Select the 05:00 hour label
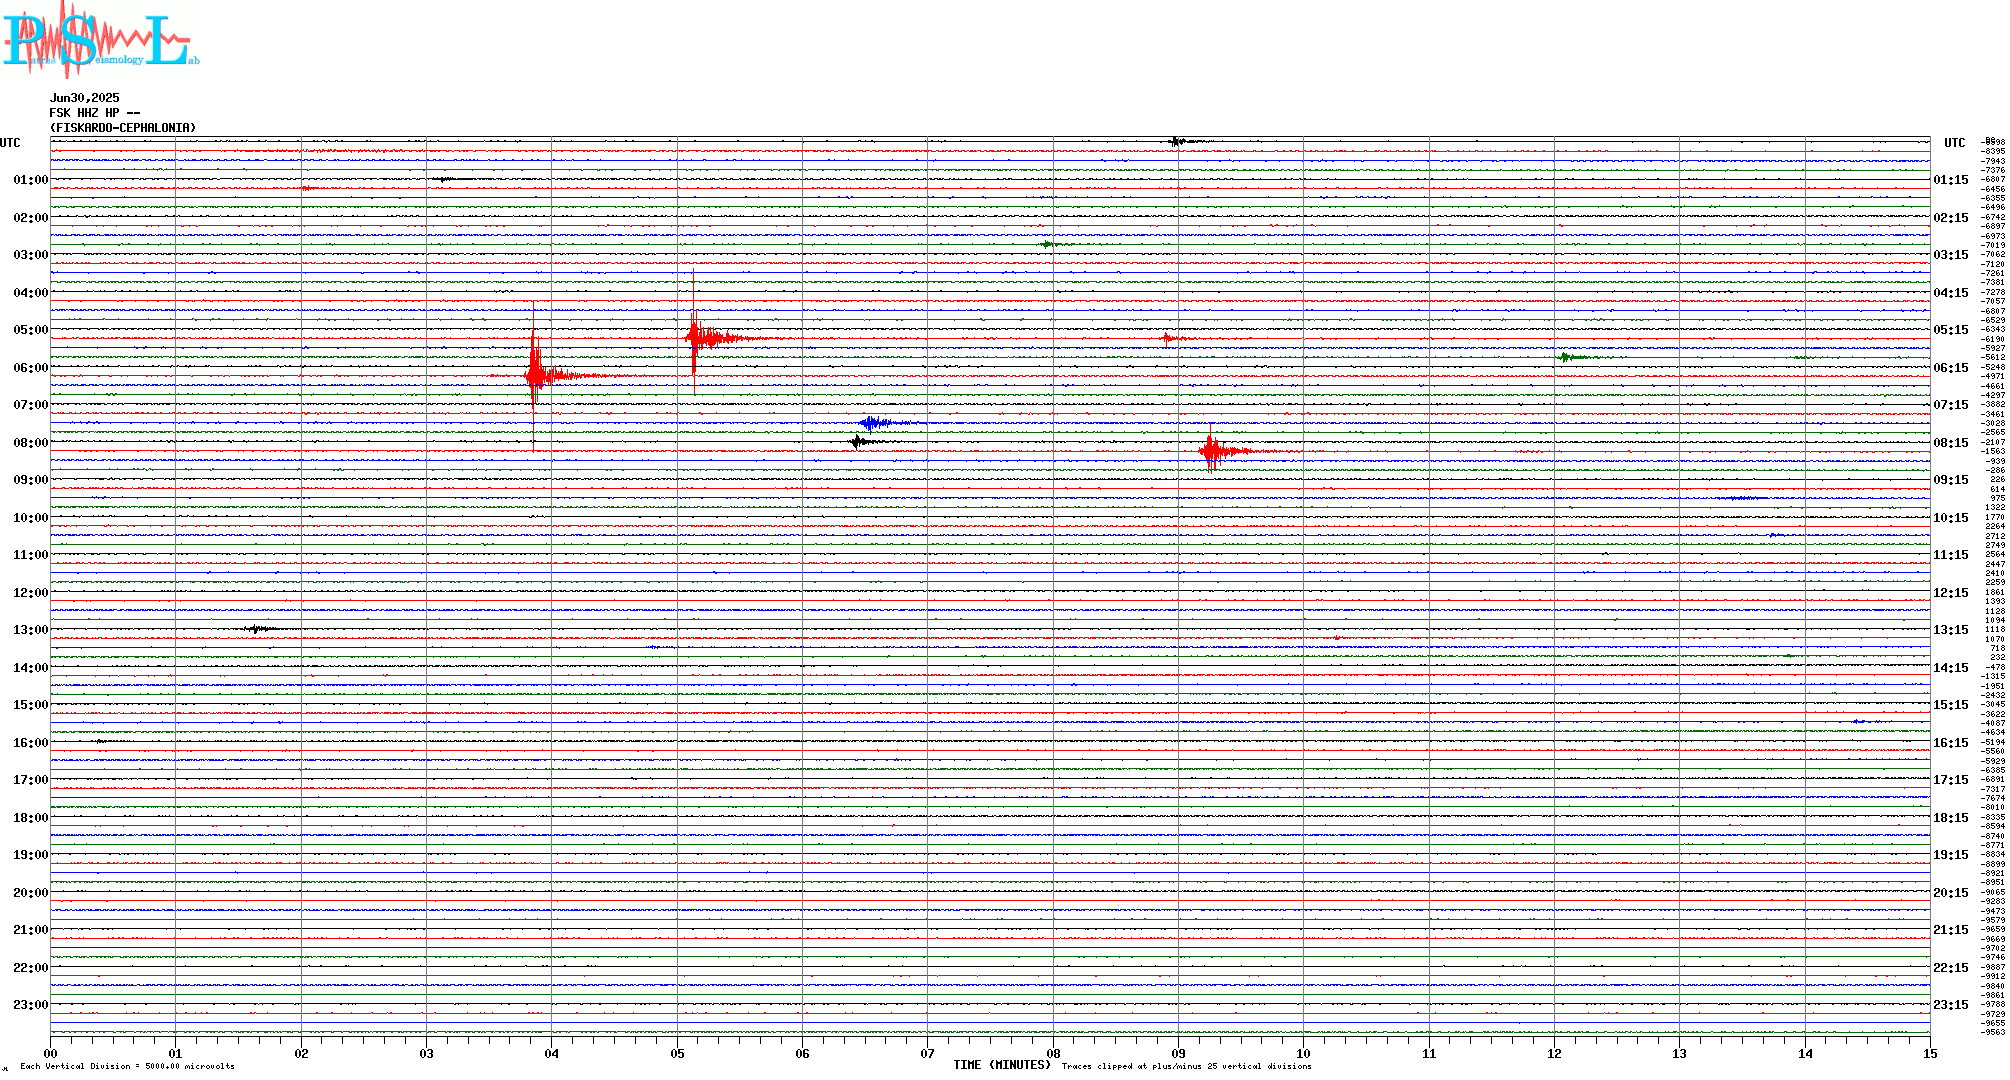 (31, 330)
